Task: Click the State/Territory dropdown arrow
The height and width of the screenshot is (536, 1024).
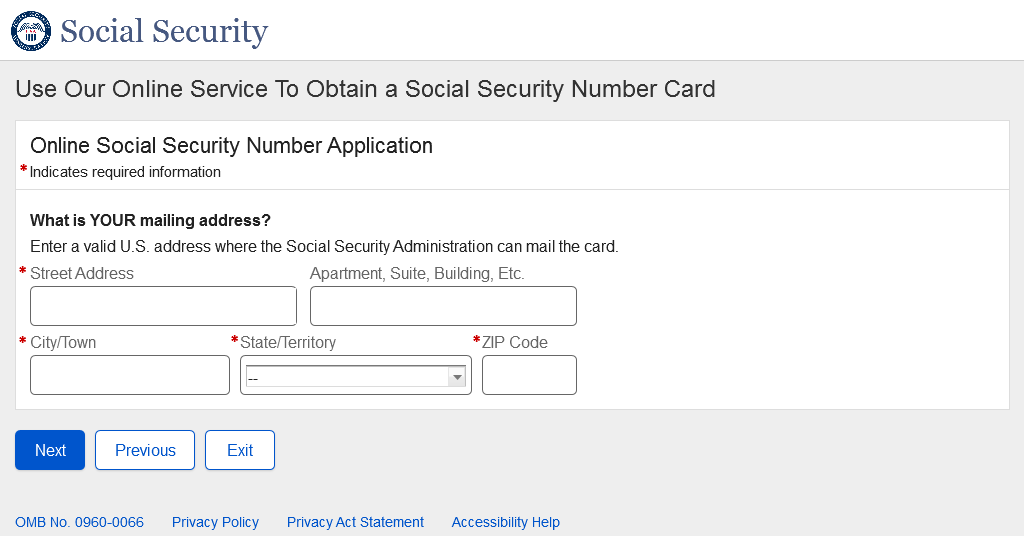Action: pyautogui.click(x=457, y=377)
